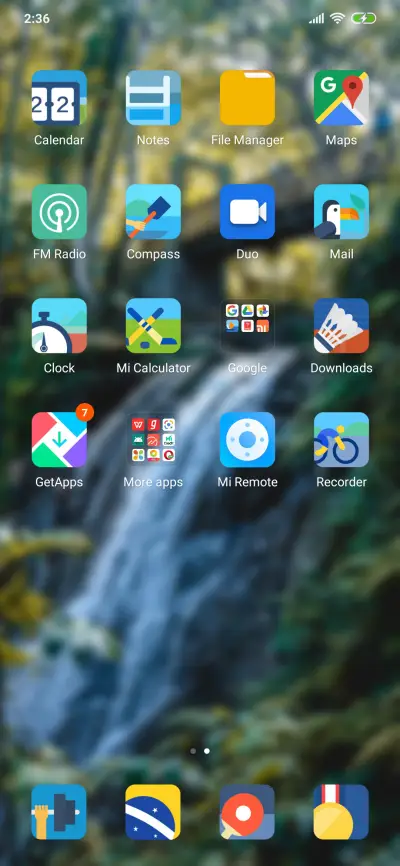The width and height of the screenshot is (400, 866).
Task: Expand the More apps folder
Action: point(153,440)
